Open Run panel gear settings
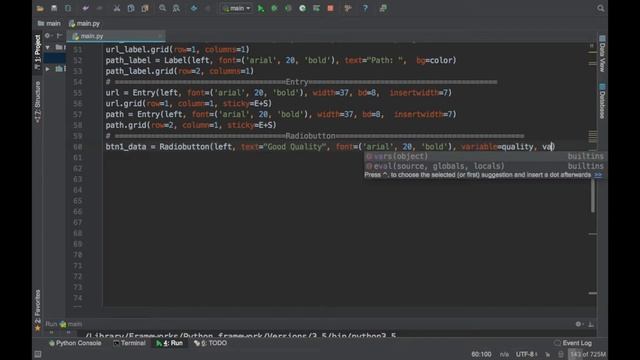This screenshot has height=360, width=640. [x=578, y=324]
